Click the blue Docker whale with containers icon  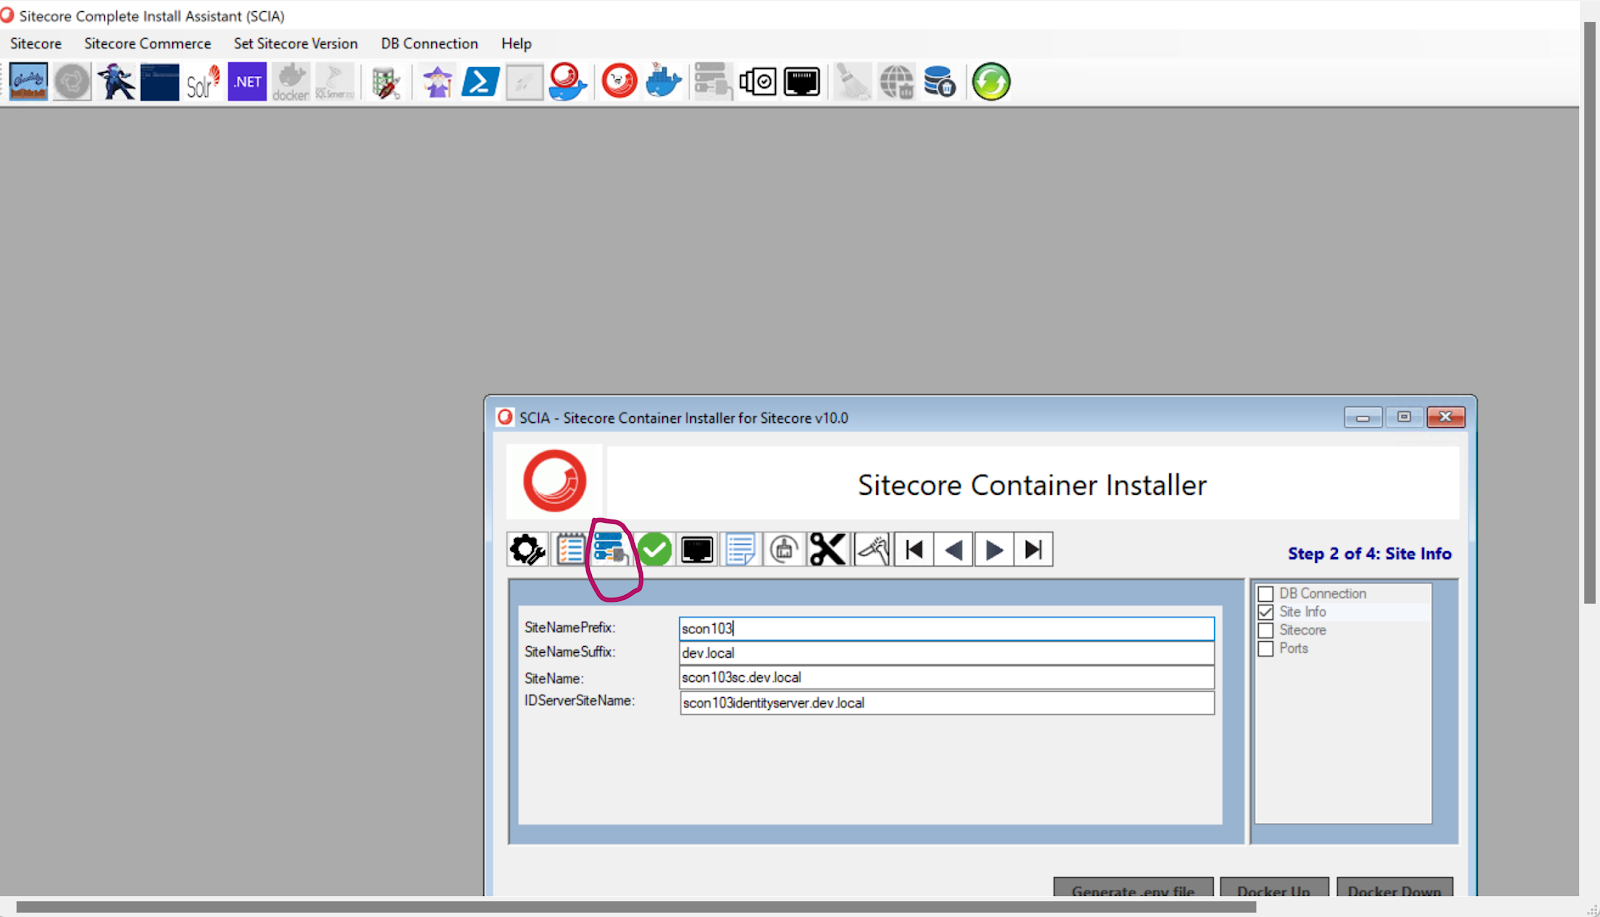tap(663, 82)
